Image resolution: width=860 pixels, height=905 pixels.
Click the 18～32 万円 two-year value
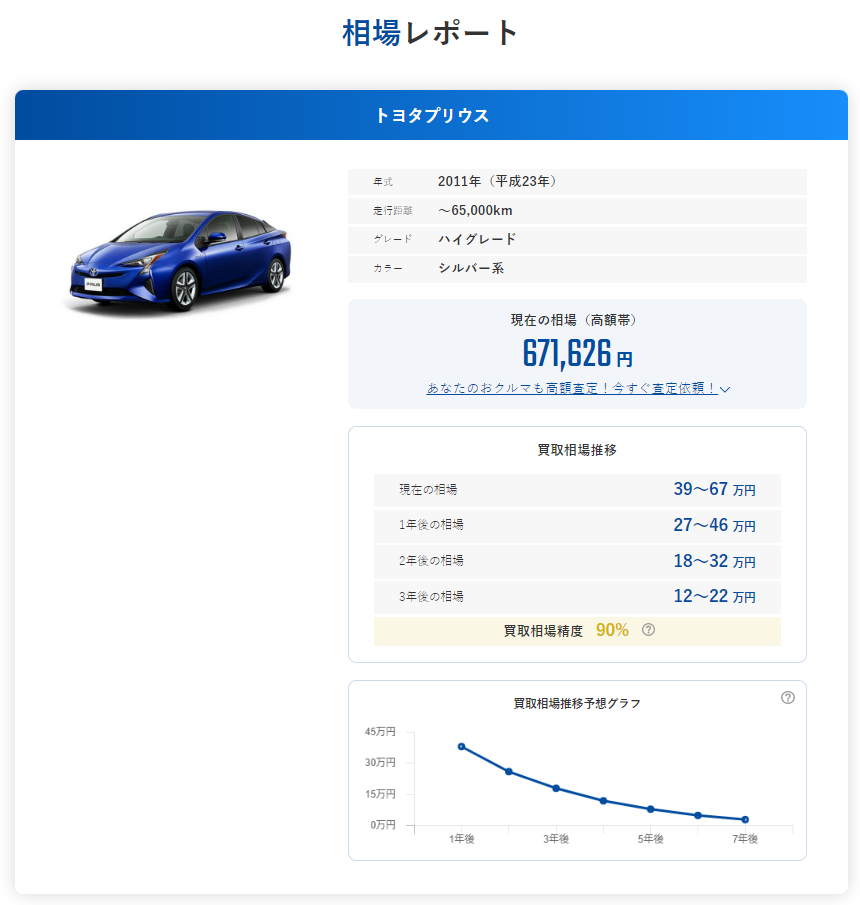click(715, 561)
